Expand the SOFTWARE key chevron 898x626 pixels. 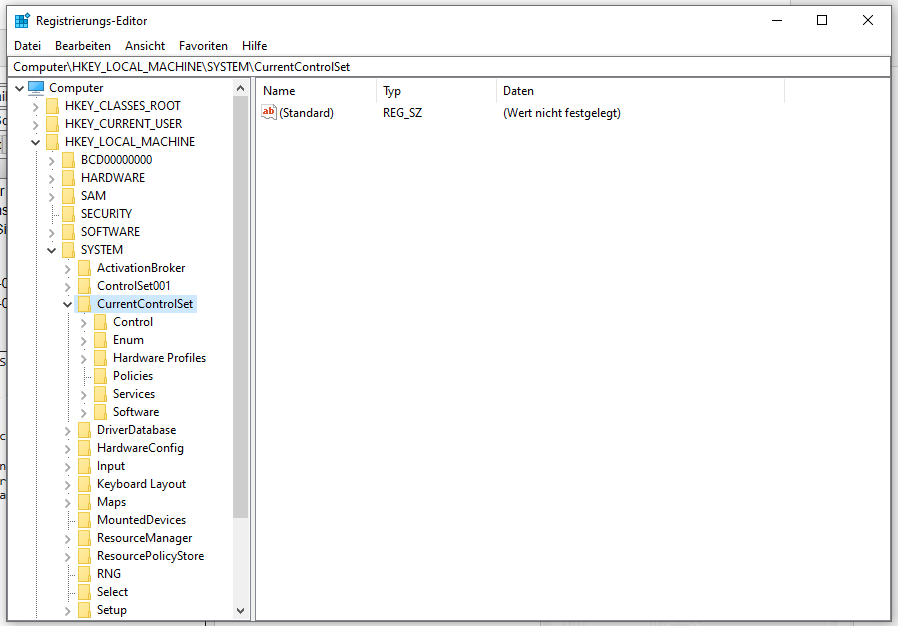coord(52,233)
